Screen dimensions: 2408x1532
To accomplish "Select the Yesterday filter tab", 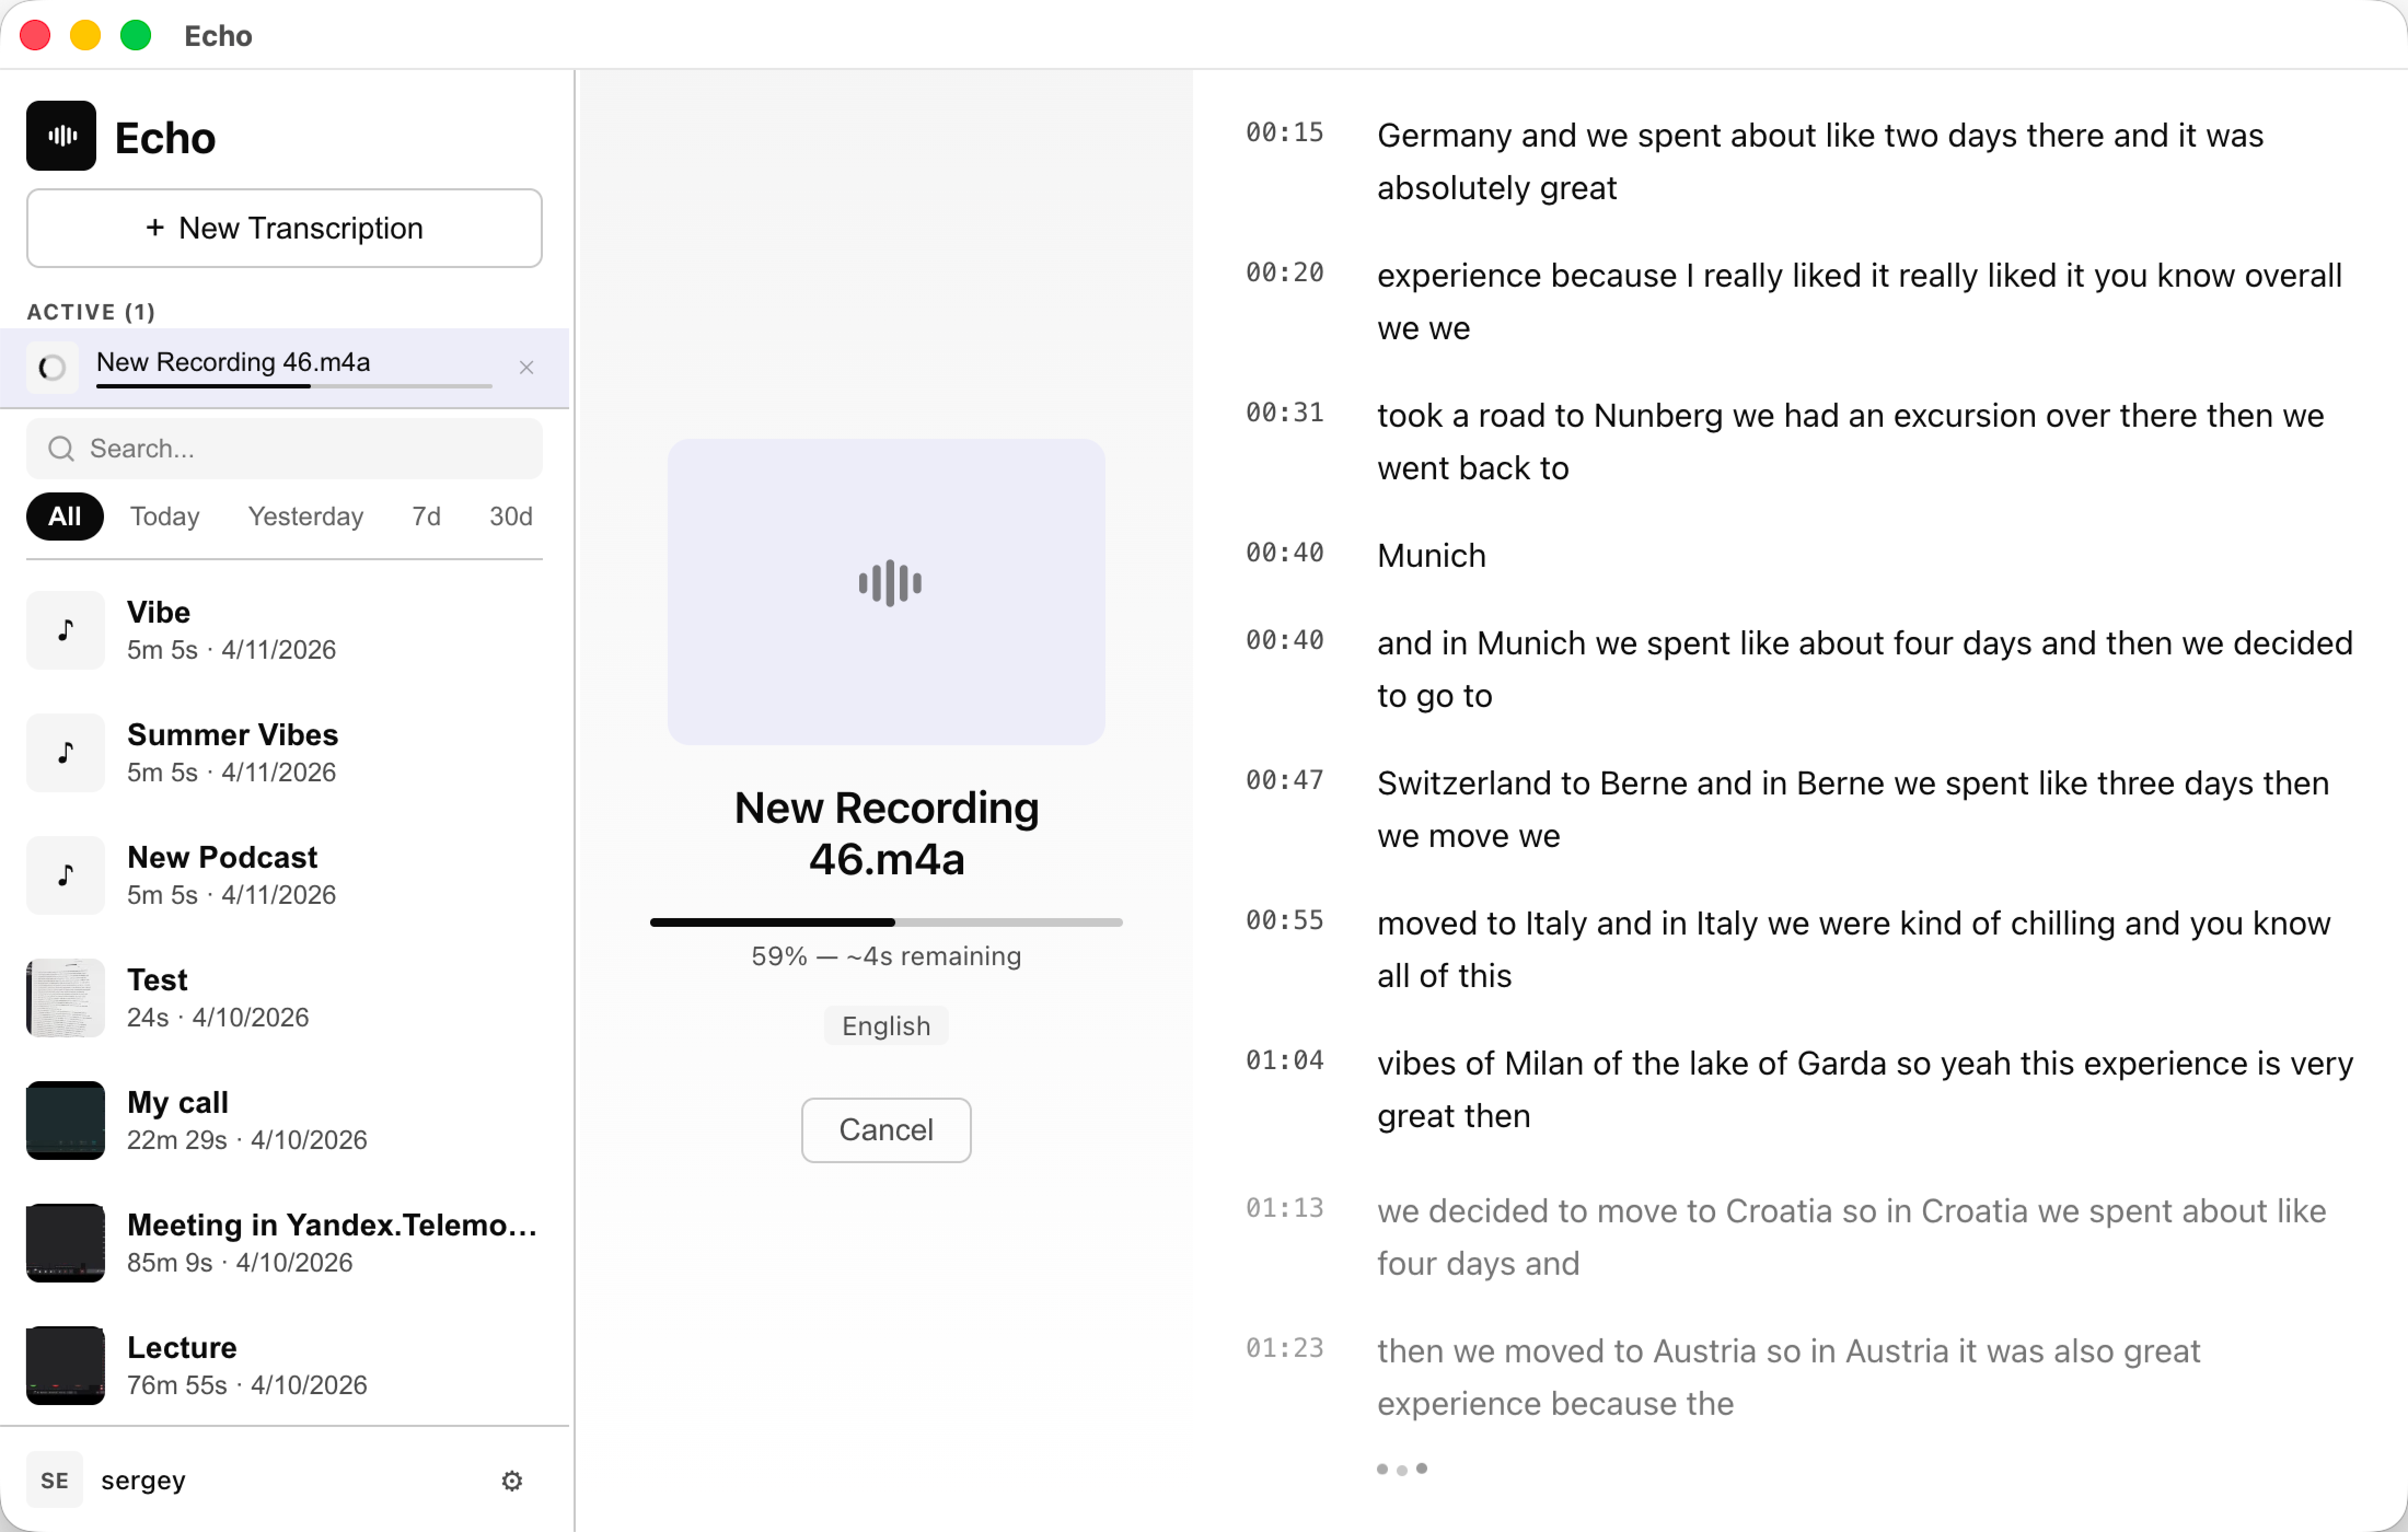I will tap(305, 516).
